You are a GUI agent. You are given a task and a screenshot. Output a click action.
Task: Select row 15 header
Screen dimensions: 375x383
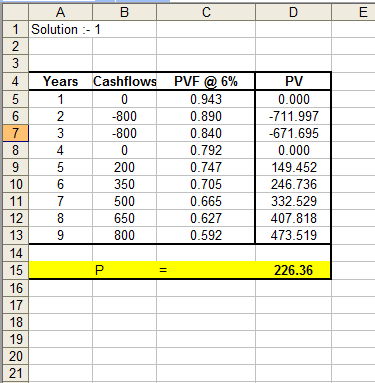(15, 270)
